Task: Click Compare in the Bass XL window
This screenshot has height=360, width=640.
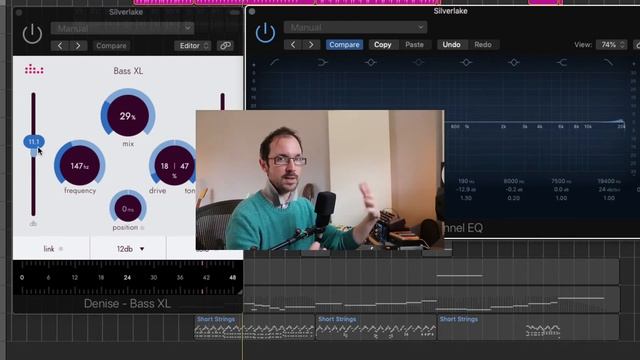Action: click(x=111, y=46)
